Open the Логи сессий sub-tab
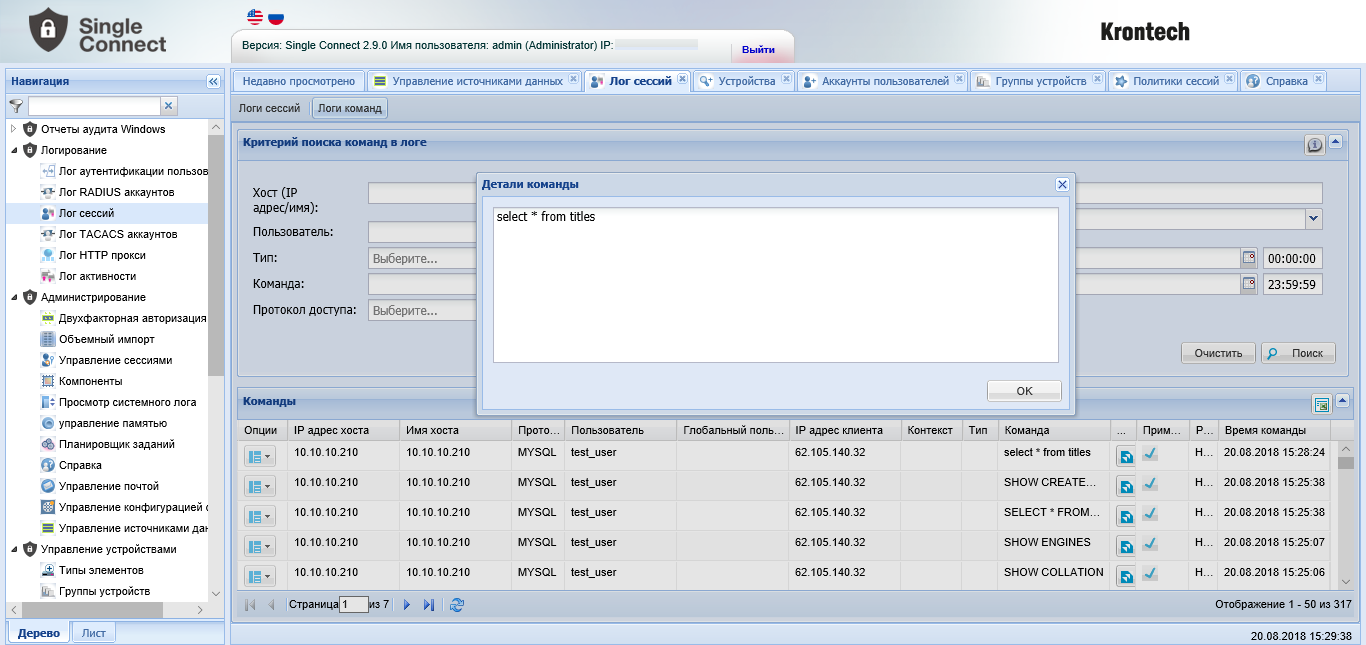Image resolution: width=1366 pixels, height=645 pixels. (x=269, y=108)
